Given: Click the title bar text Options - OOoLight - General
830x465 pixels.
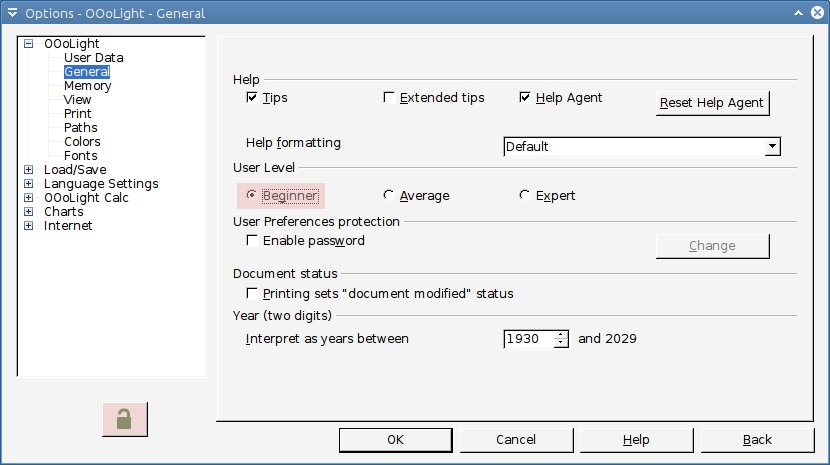Looking at the screenshot, I should click(115, 13).
